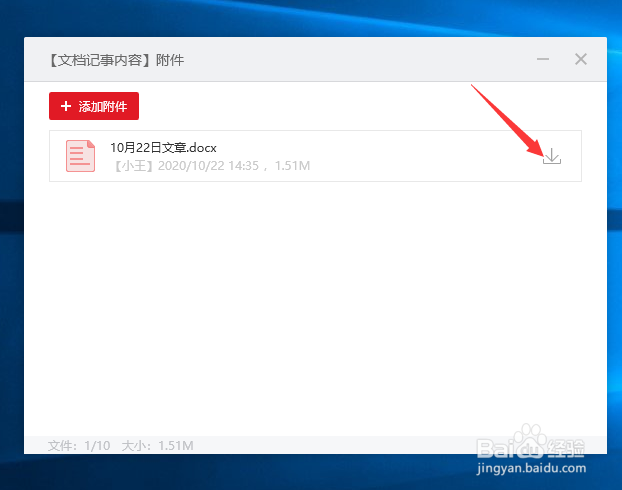The width and height of the screenshot is (622, 490).
Task: Click the 【小王】2020/10/22 14:35 details text
Action: [212, 165]
